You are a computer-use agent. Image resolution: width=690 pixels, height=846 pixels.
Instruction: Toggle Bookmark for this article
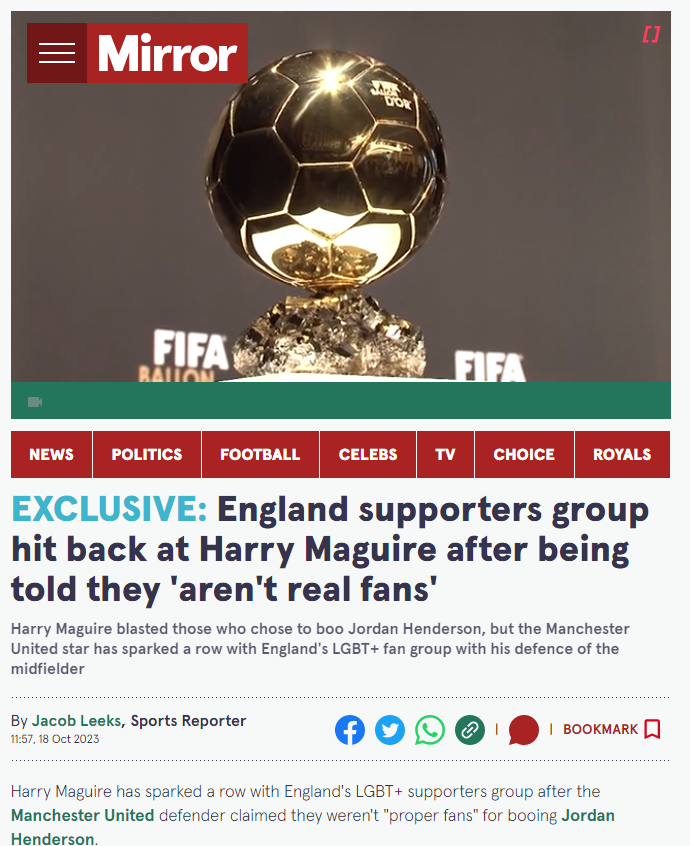tap(611, 729)
